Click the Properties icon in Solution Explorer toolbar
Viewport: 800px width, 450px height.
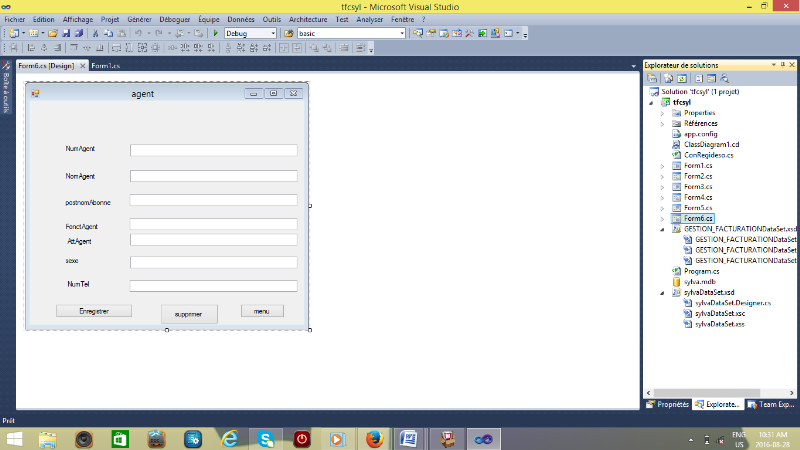tap(652, 79)
